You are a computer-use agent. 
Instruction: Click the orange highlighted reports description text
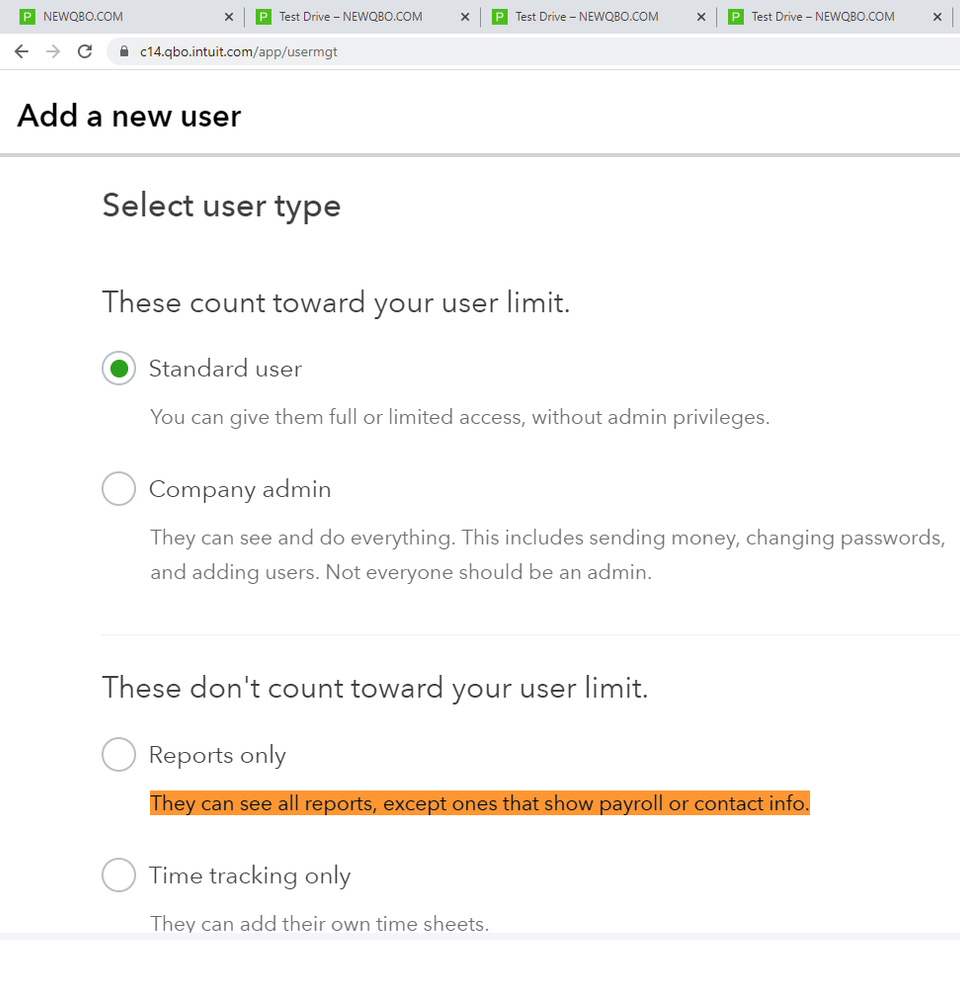[x=479, y=804]
